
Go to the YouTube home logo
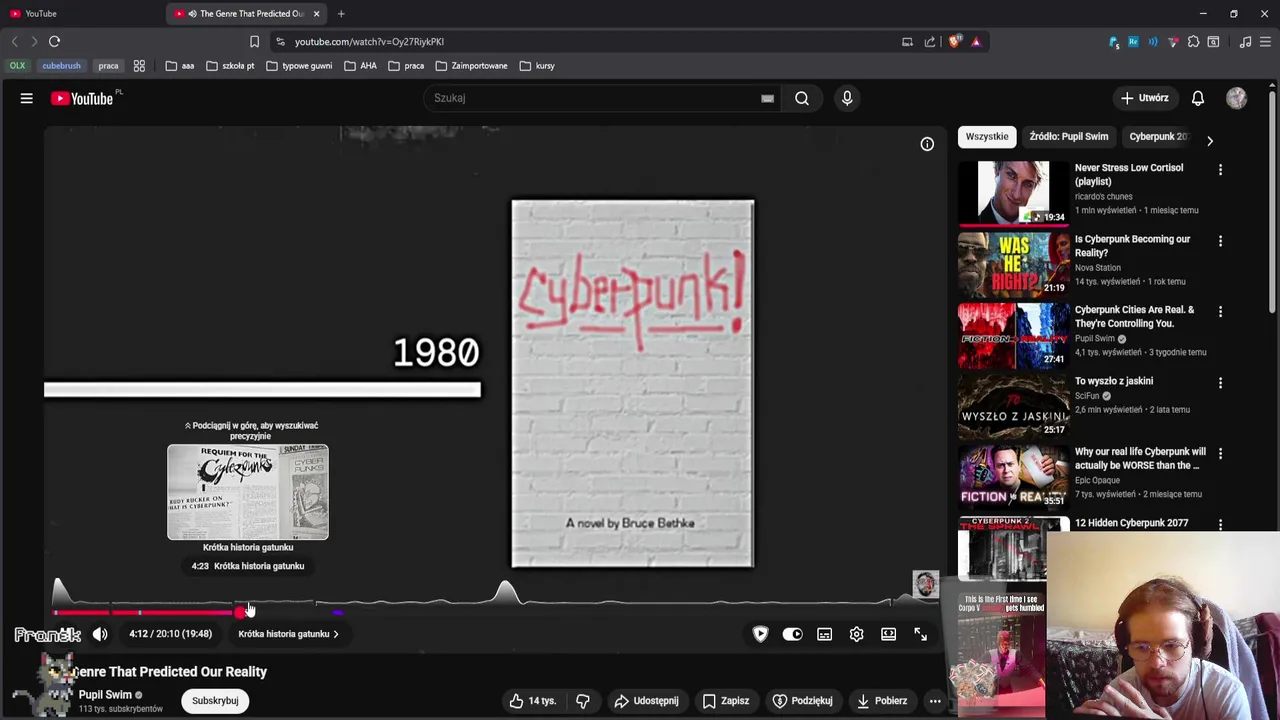(83, 98)
